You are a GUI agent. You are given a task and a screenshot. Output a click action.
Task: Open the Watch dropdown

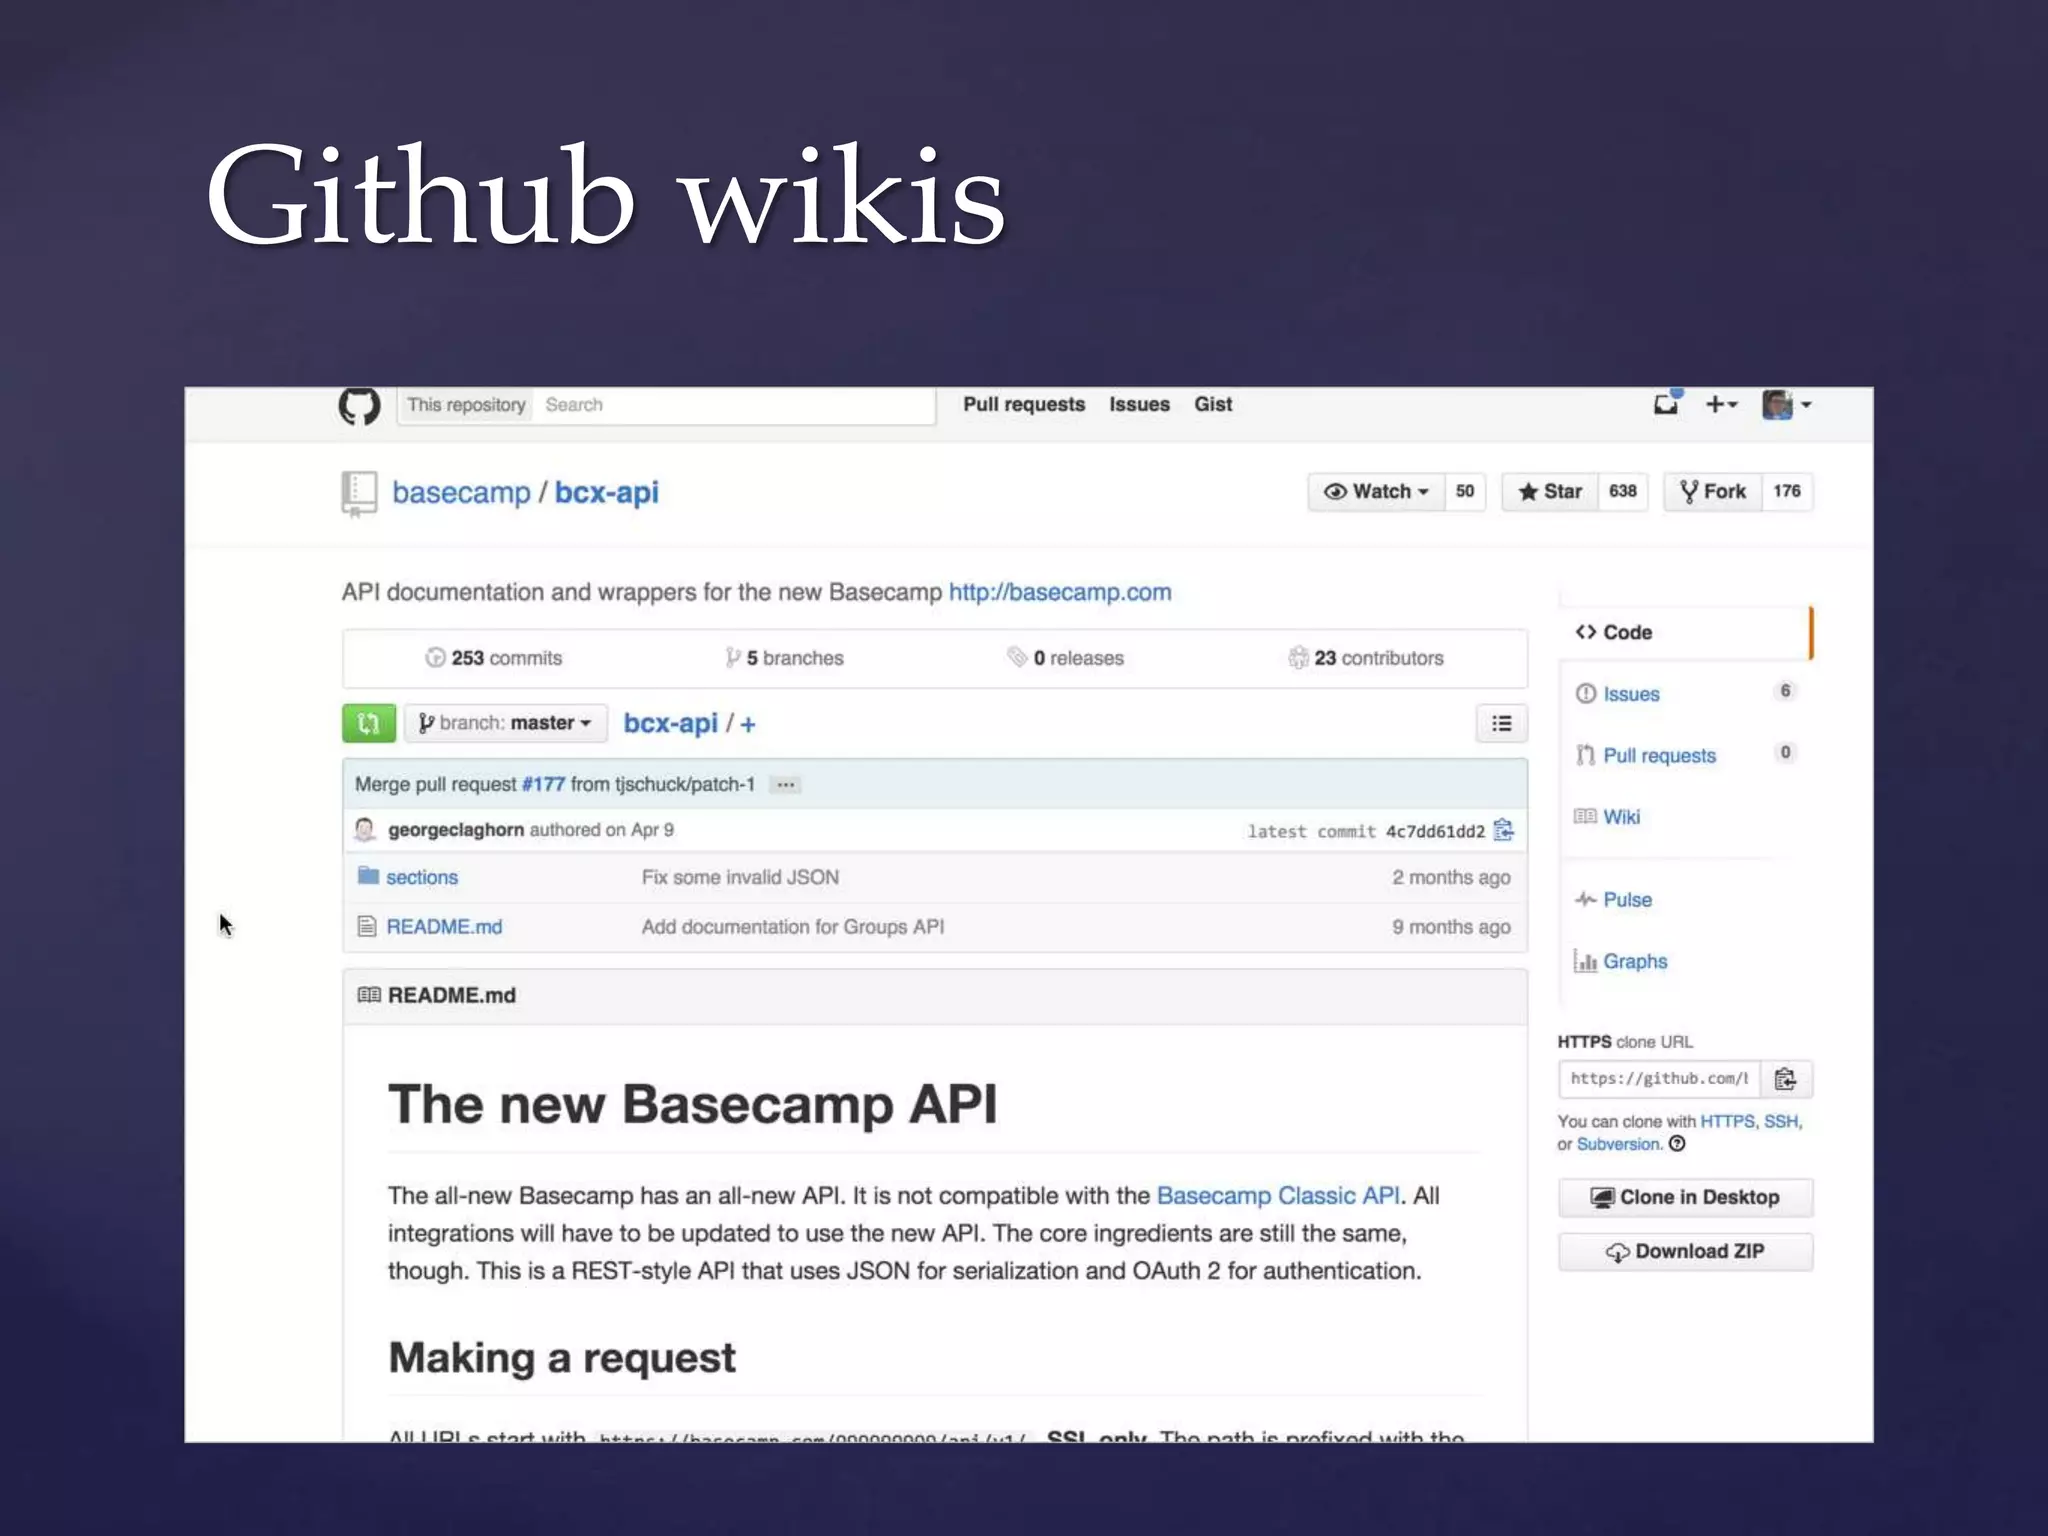point(1376,491)
